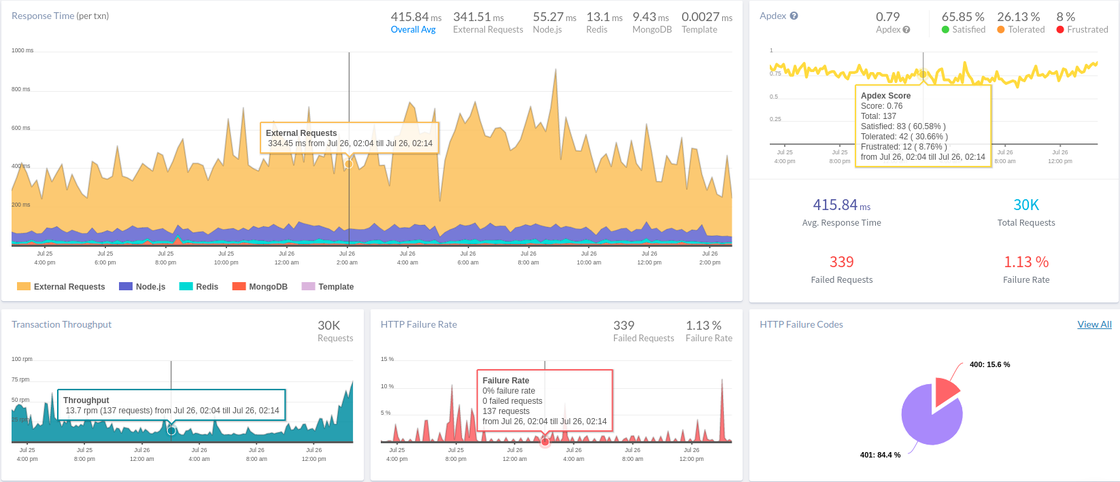Click the Total Requests 30K stat
This screenshot has height=482, width=1120.
(x=1026, y=212)
